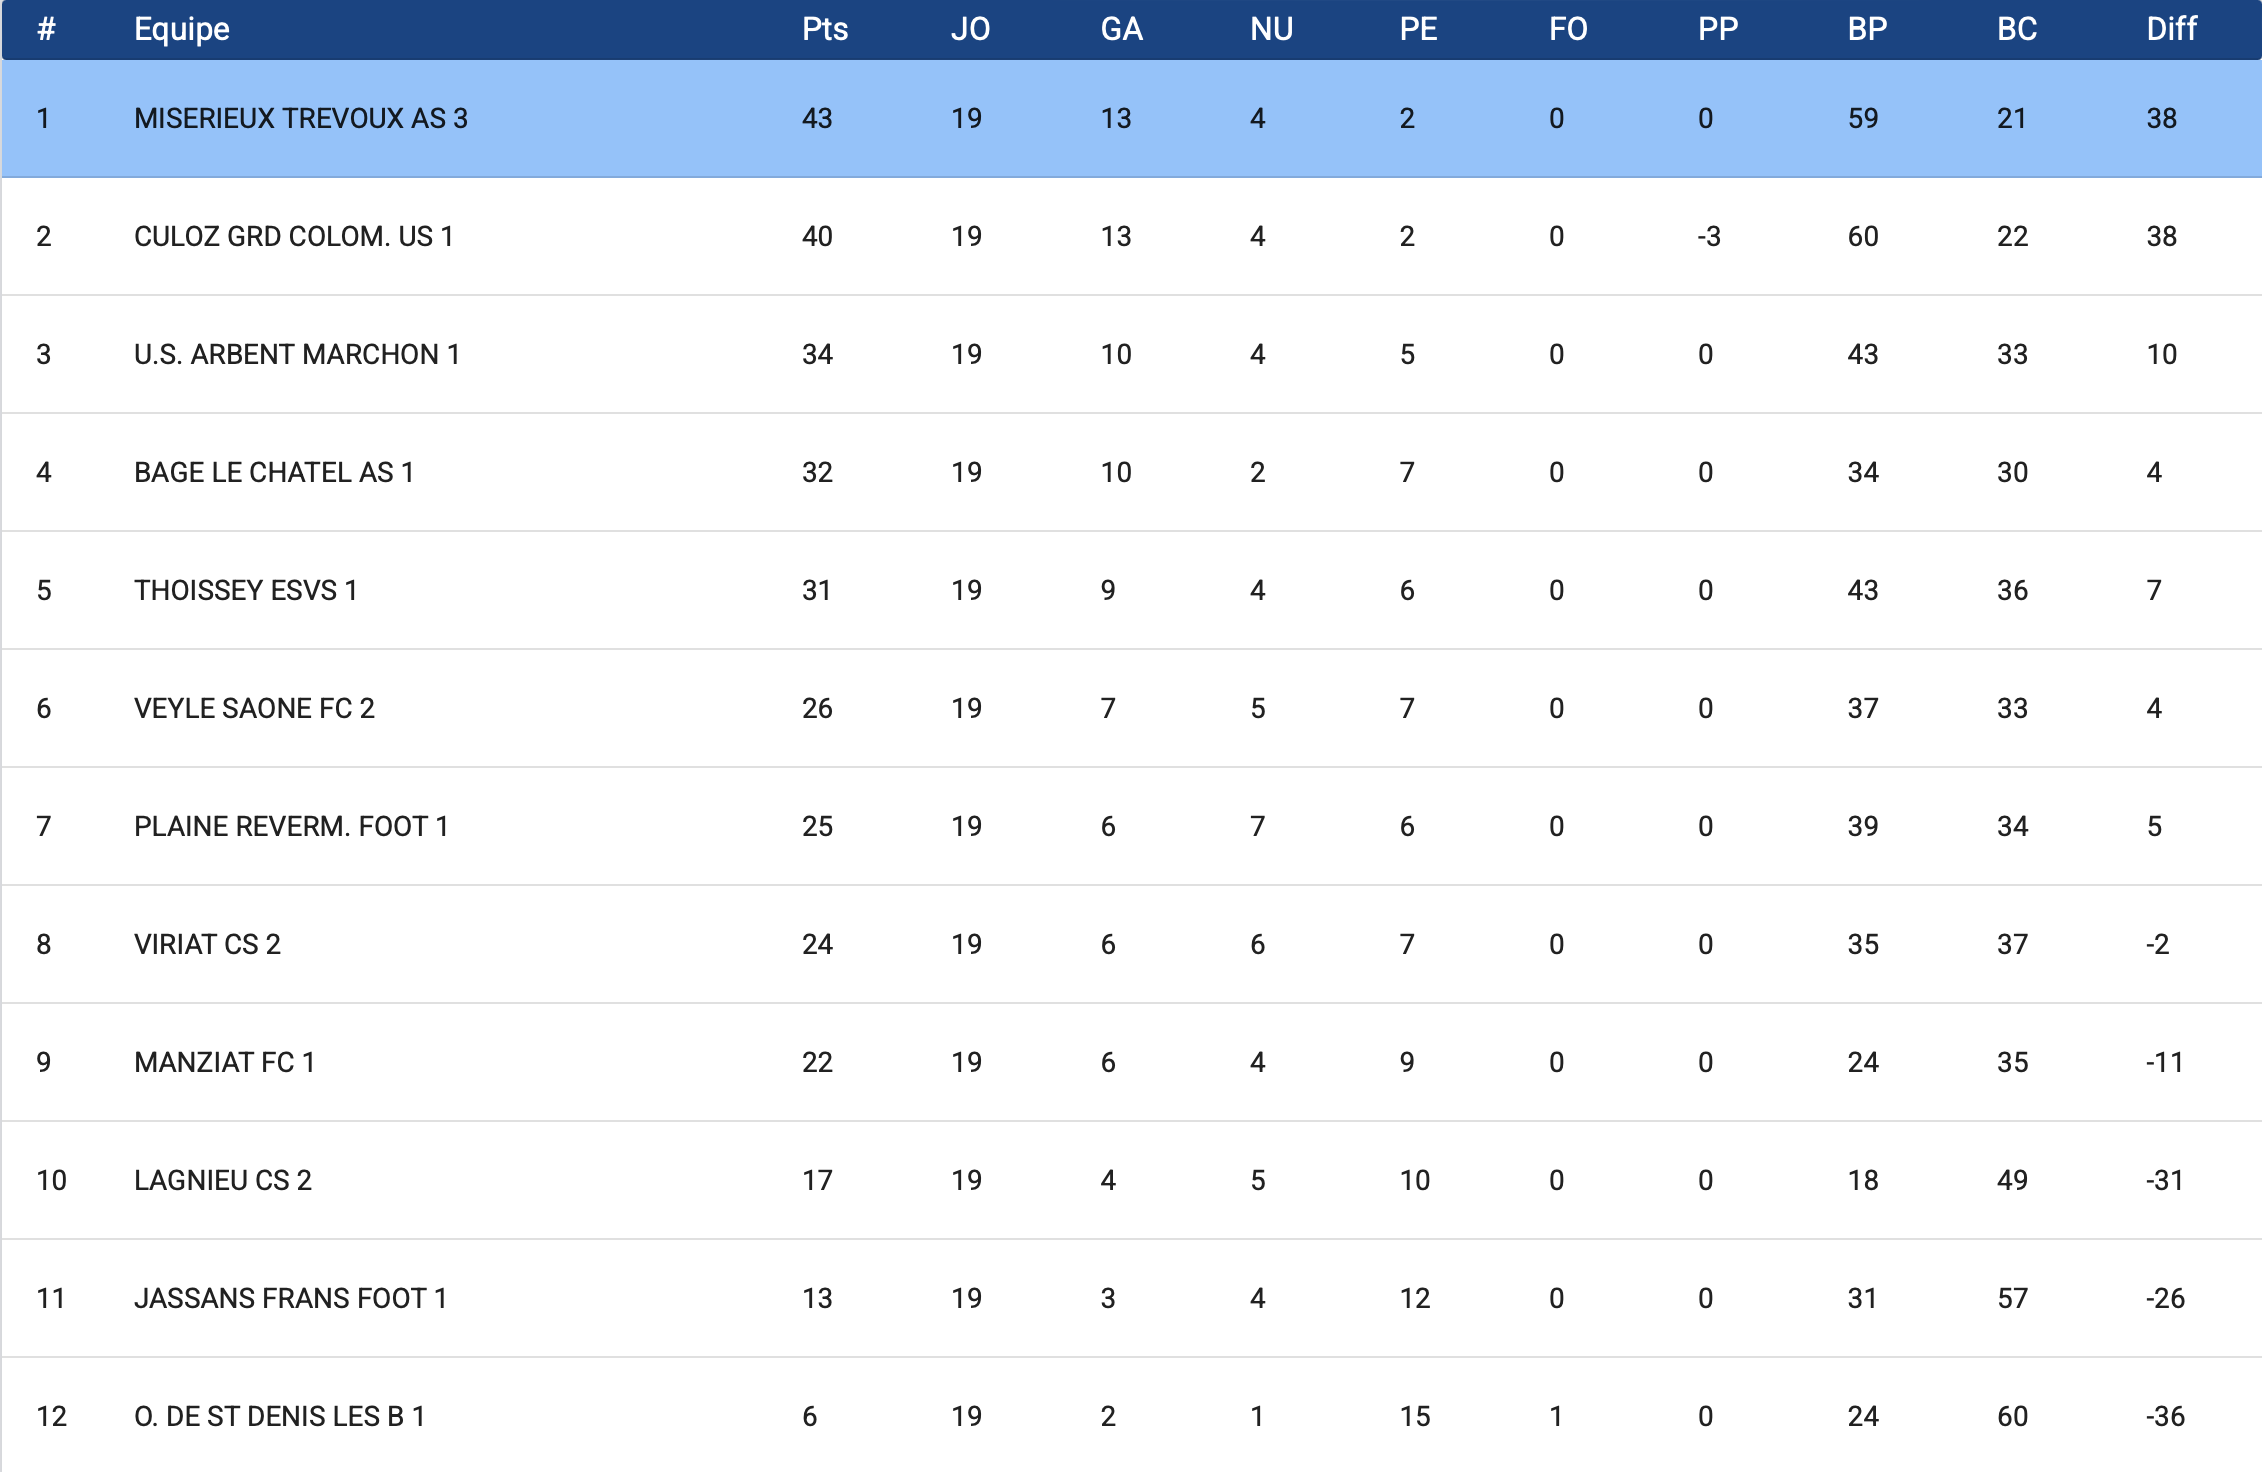Select VEYLE SAONE FC 2 team
This screenshot has height=1472, width=2262.
tap(254, 709)
